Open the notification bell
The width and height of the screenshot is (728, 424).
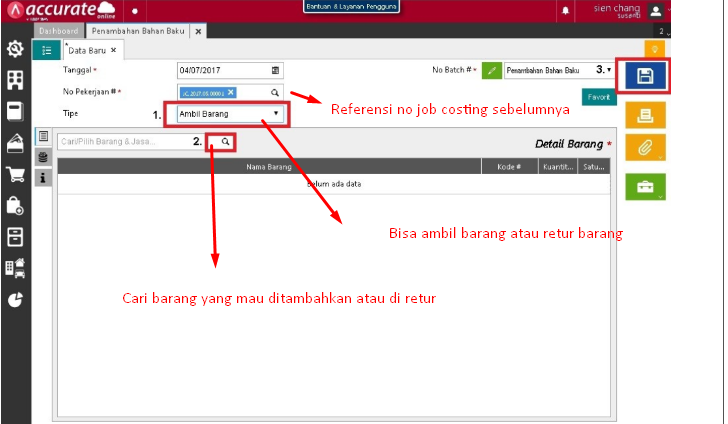click(565, 11)
